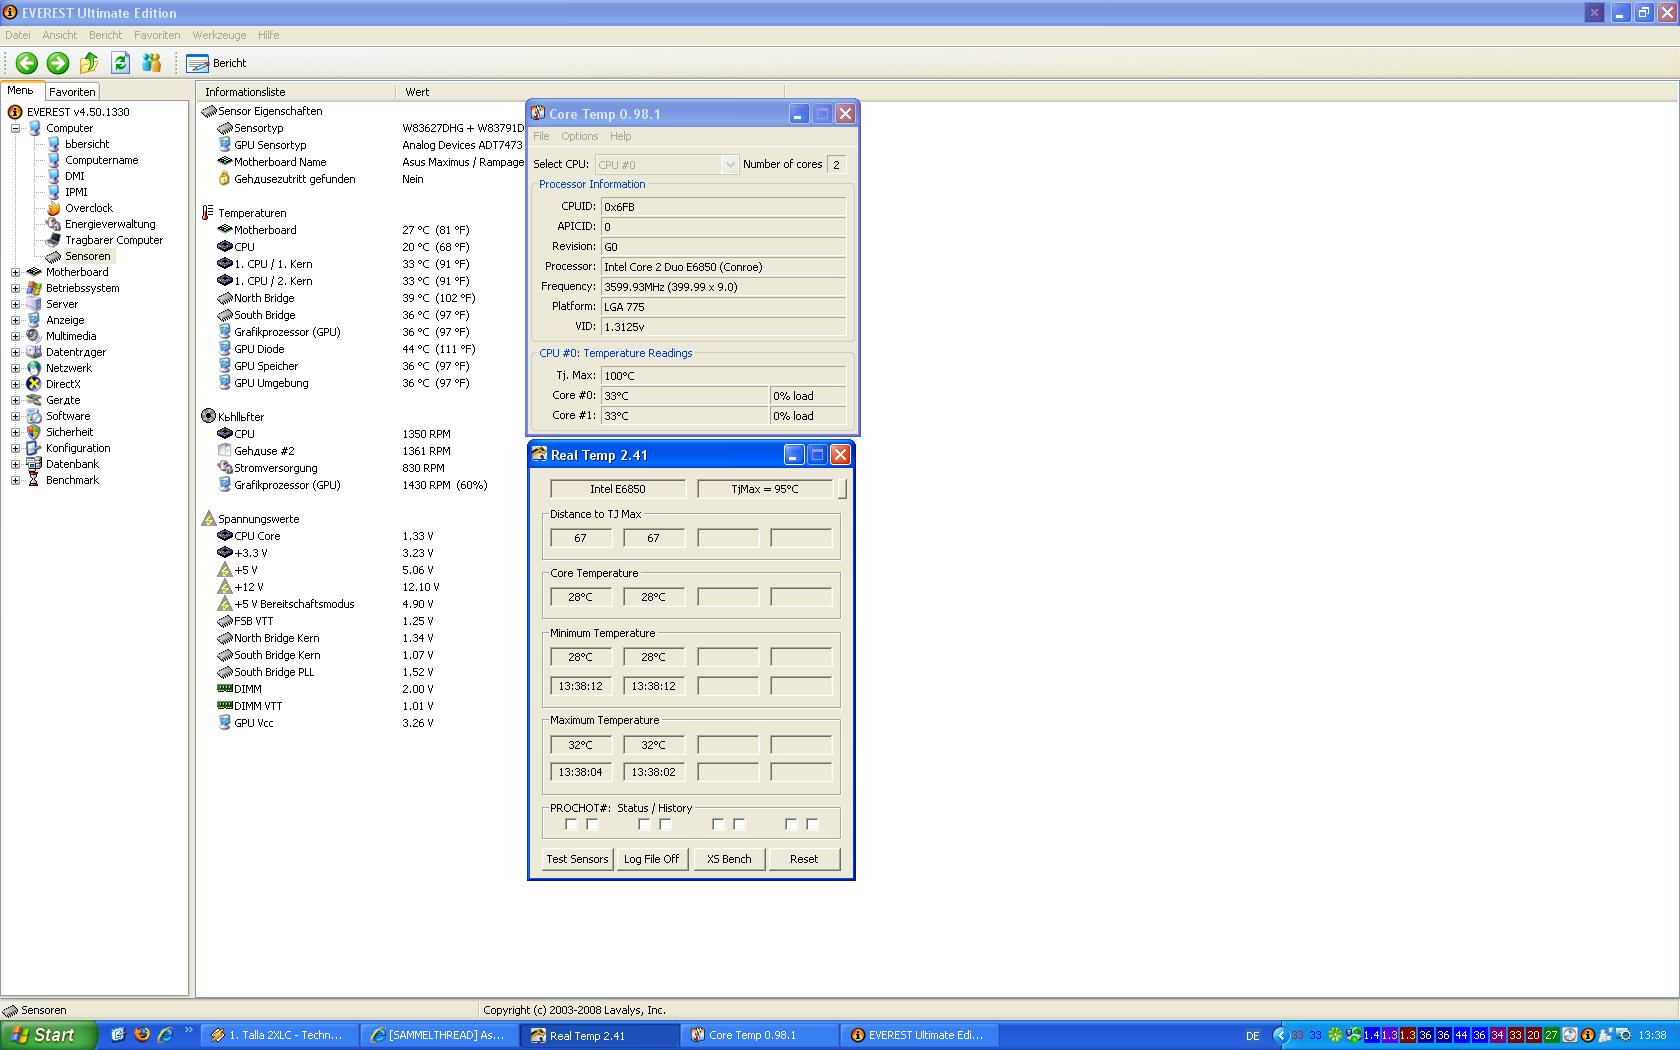The height and width of the screenshot is (1050, 1680).
Task: Click the Multimedia icon in the tree
Action: [x=34, y=336]
